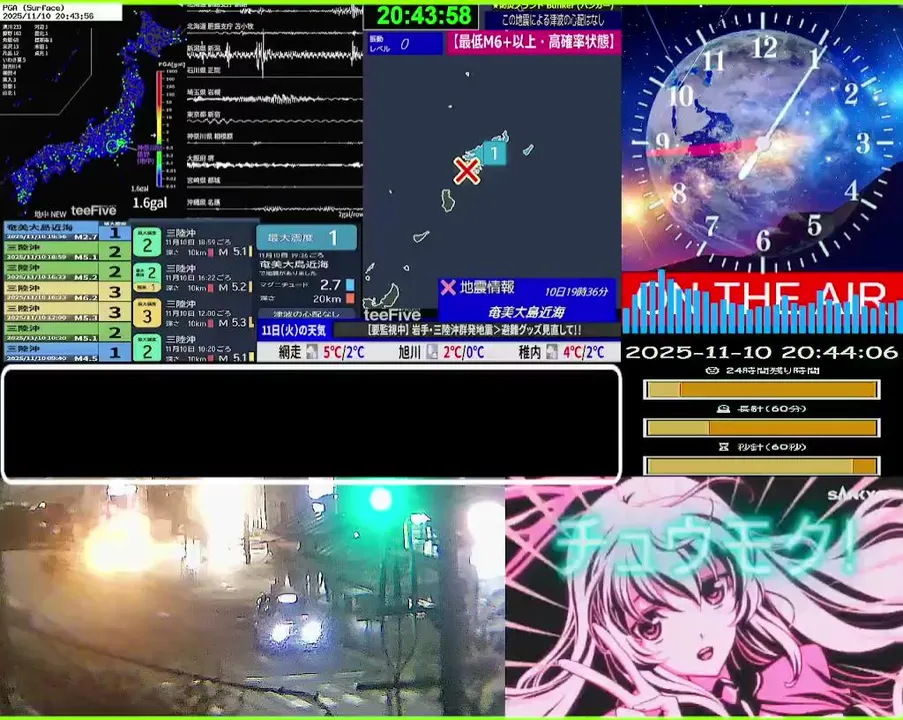Screen dimensions: 903x720
Task: Click この地震による津波の心配はなし notice
Action: click(553, 20)
